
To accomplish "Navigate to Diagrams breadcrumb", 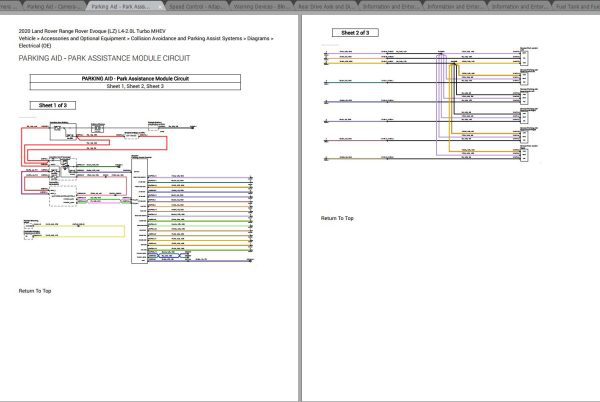I will click(x=258, y=38).
